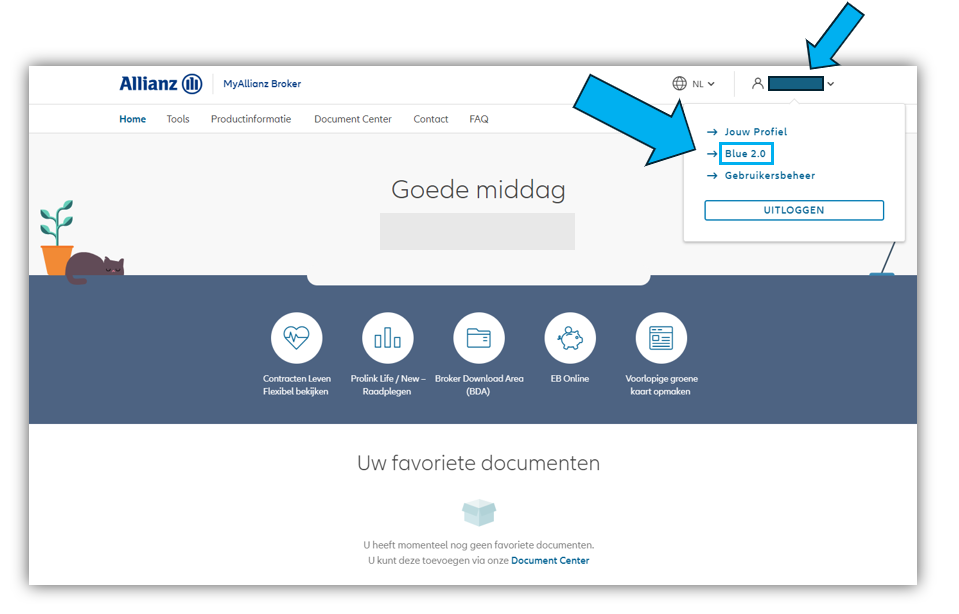Open Contracten Leven Flexibel bekijken
This screenshot has width=959, height=614.
(x=296, y=337)
